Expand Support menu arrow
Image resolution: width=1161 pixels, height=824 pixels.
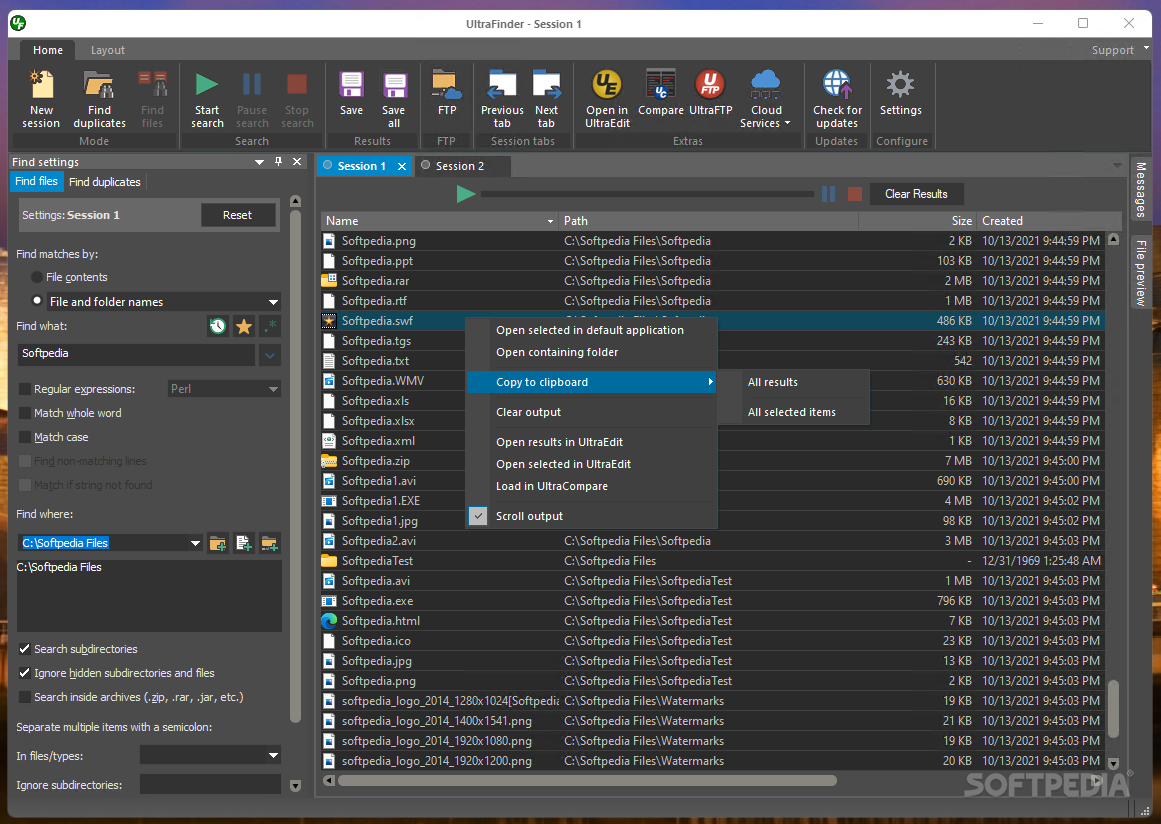[1146, 49]
